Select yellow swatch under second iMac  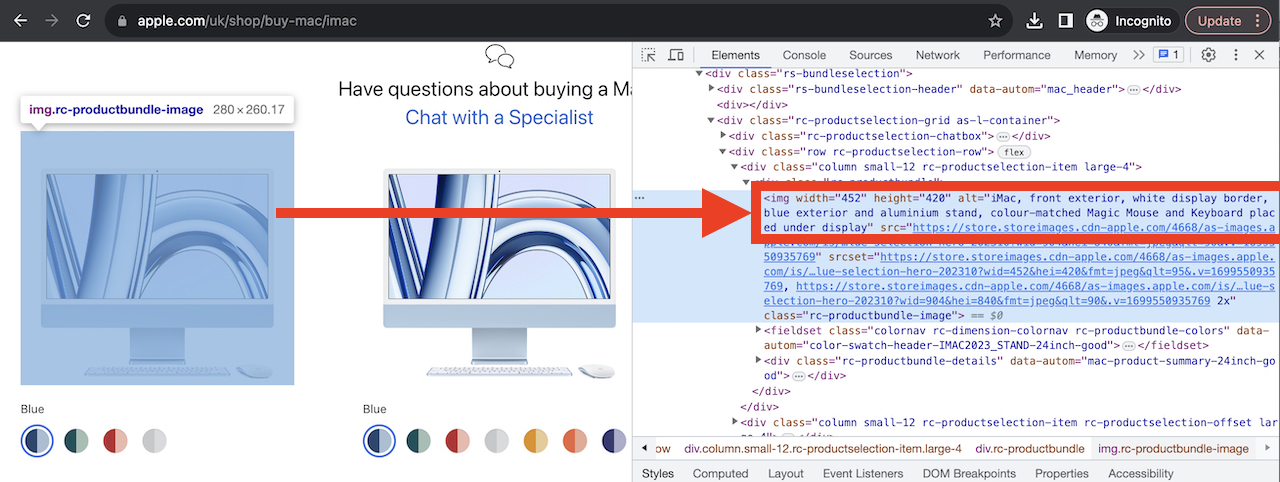point(536,441)
